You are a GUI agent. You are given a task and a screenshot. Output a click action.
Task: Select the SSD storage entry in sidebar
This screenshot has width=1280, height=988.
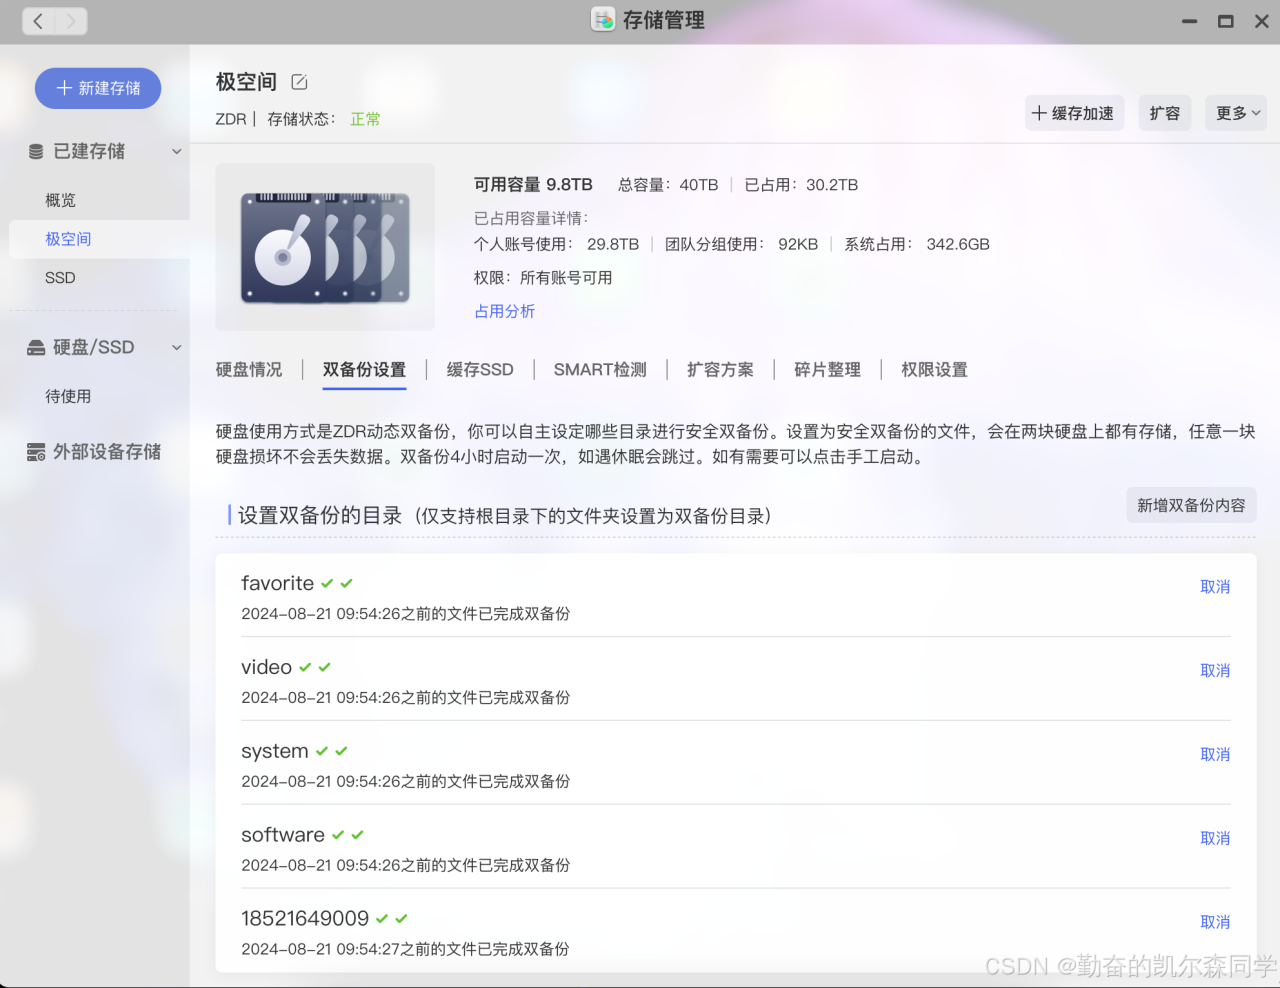pyautogui.click(x=60, y=277)
